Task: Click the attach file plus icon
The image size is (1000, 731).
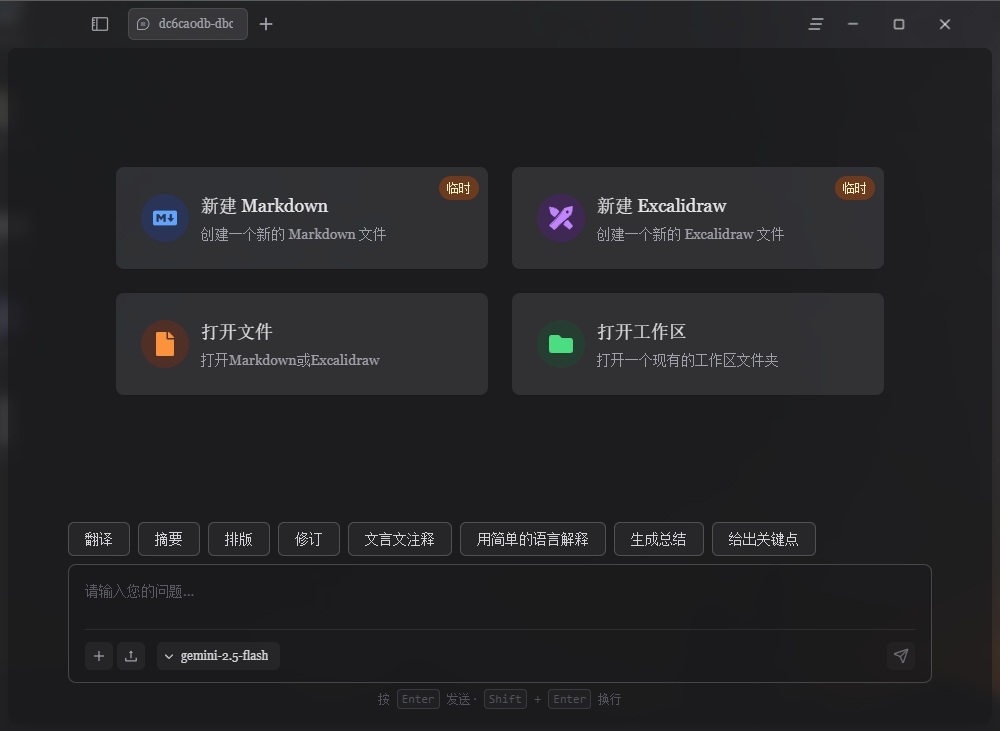Action: pyautogui.click(x=98, y=656)
